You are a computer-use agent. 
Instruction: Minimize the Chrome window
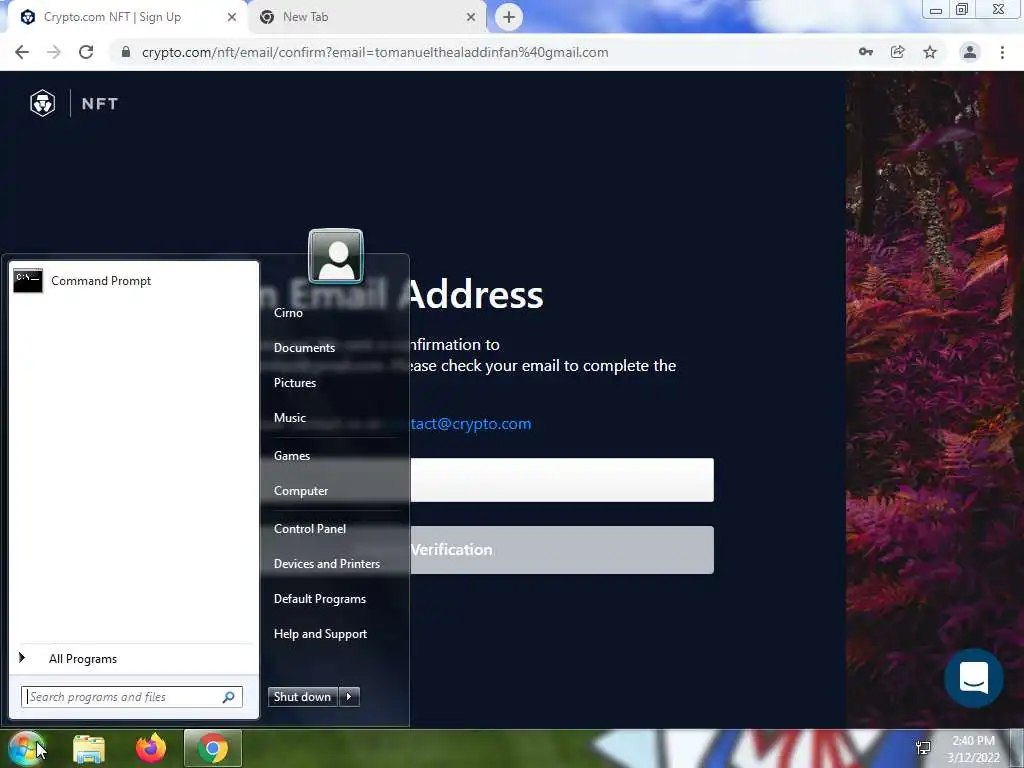pos(936,10)
